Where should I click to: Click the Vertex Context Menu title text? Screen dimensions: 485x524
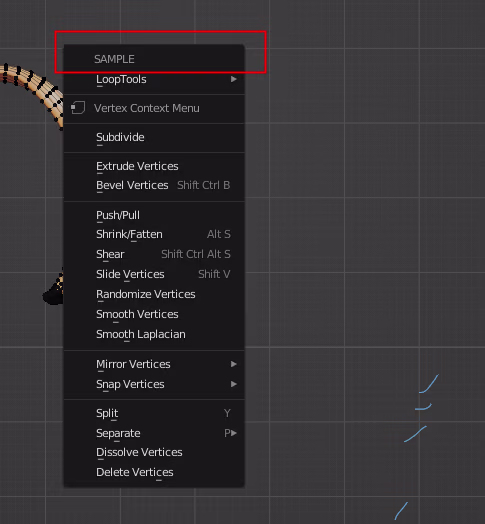[x=147, y=108]
